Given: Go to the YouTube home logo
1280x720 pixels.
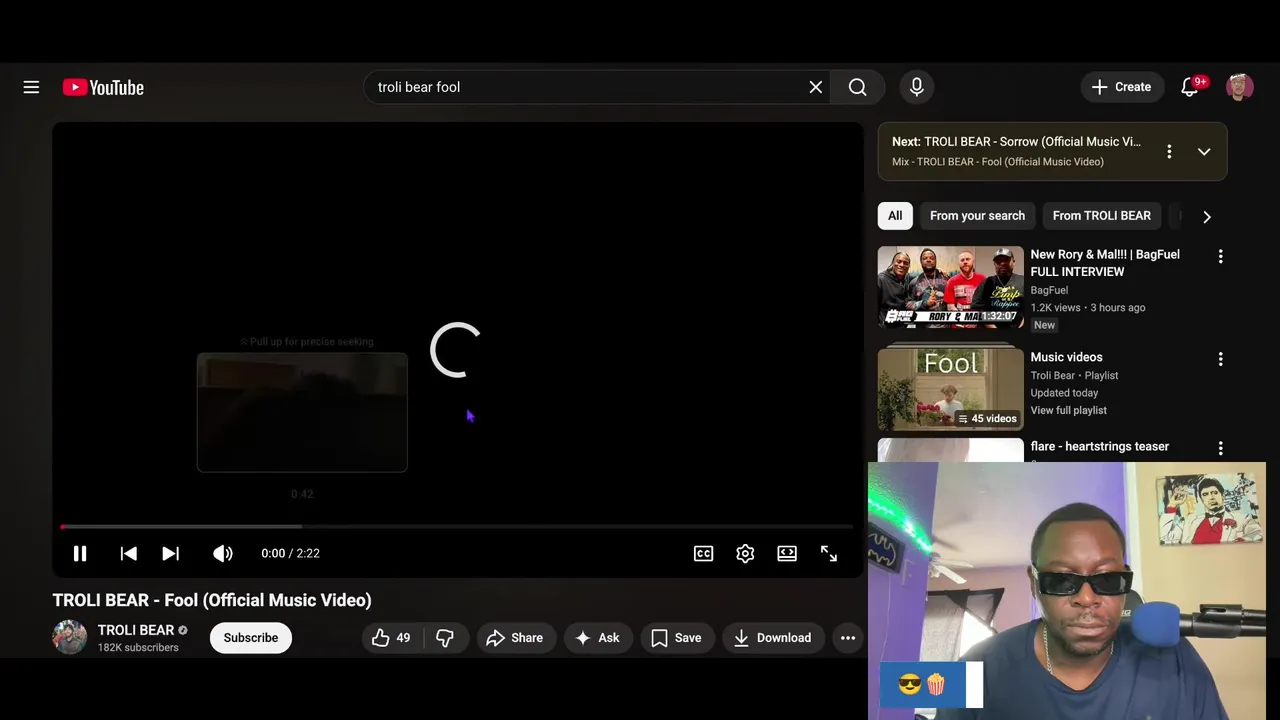Looking at the screenshot, I should [x=103, y=87].
